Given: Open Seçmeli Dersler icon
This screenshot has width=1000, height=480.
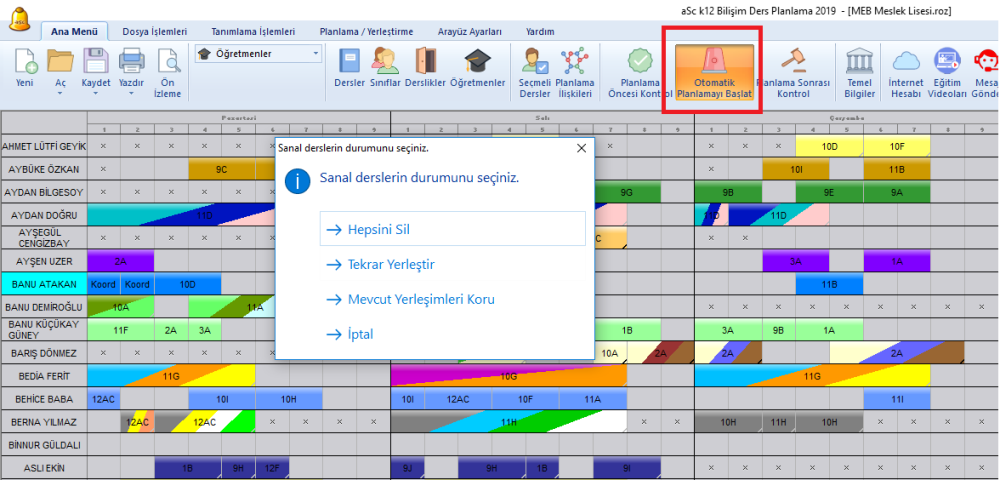Looking at the screenshot, I should pos(534,72).
